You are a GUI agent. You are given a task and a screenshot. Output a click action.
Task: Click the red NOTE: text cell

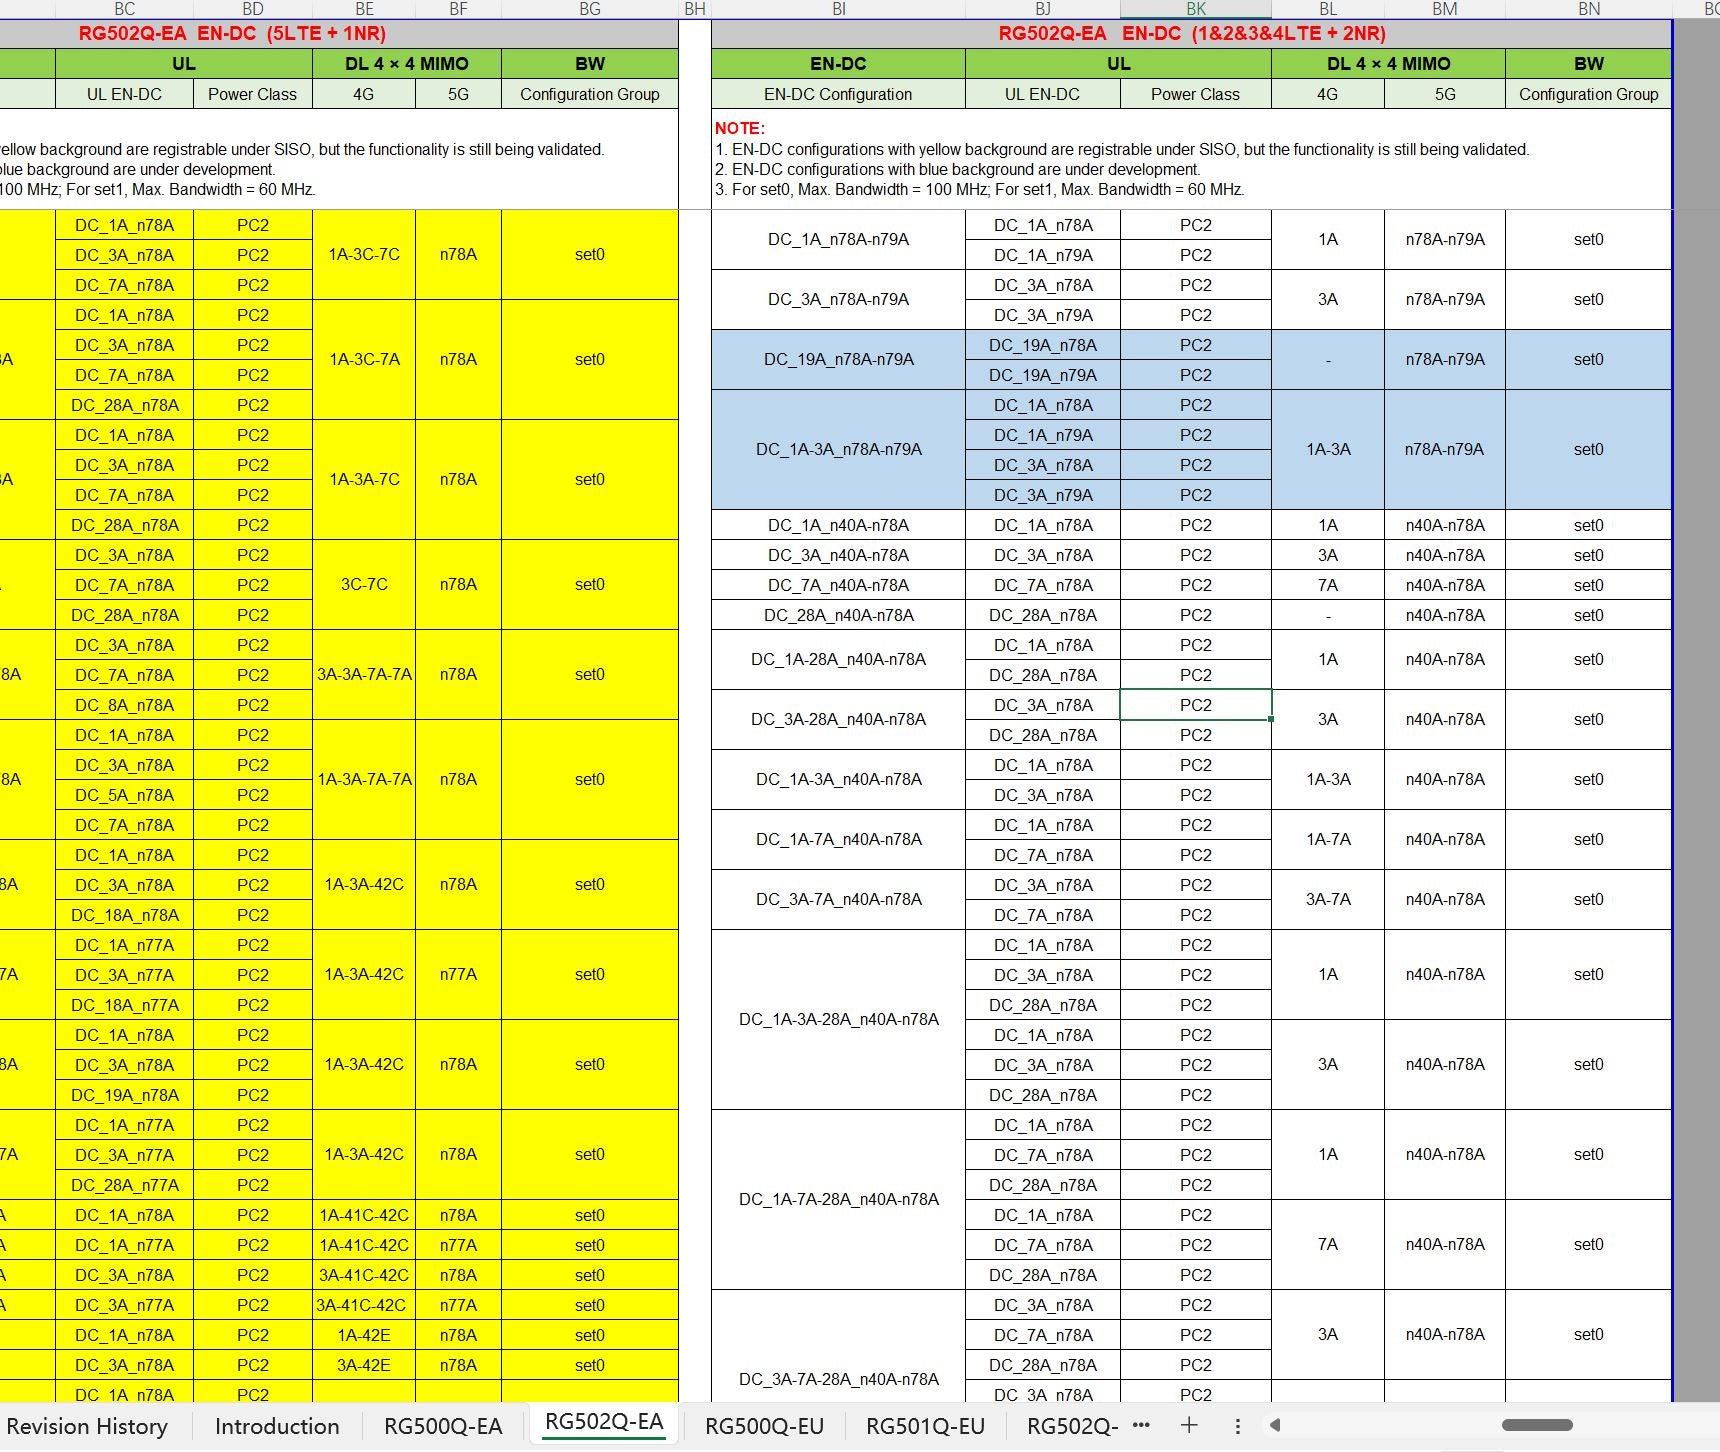pyautogui.click(x=740, y=128)
